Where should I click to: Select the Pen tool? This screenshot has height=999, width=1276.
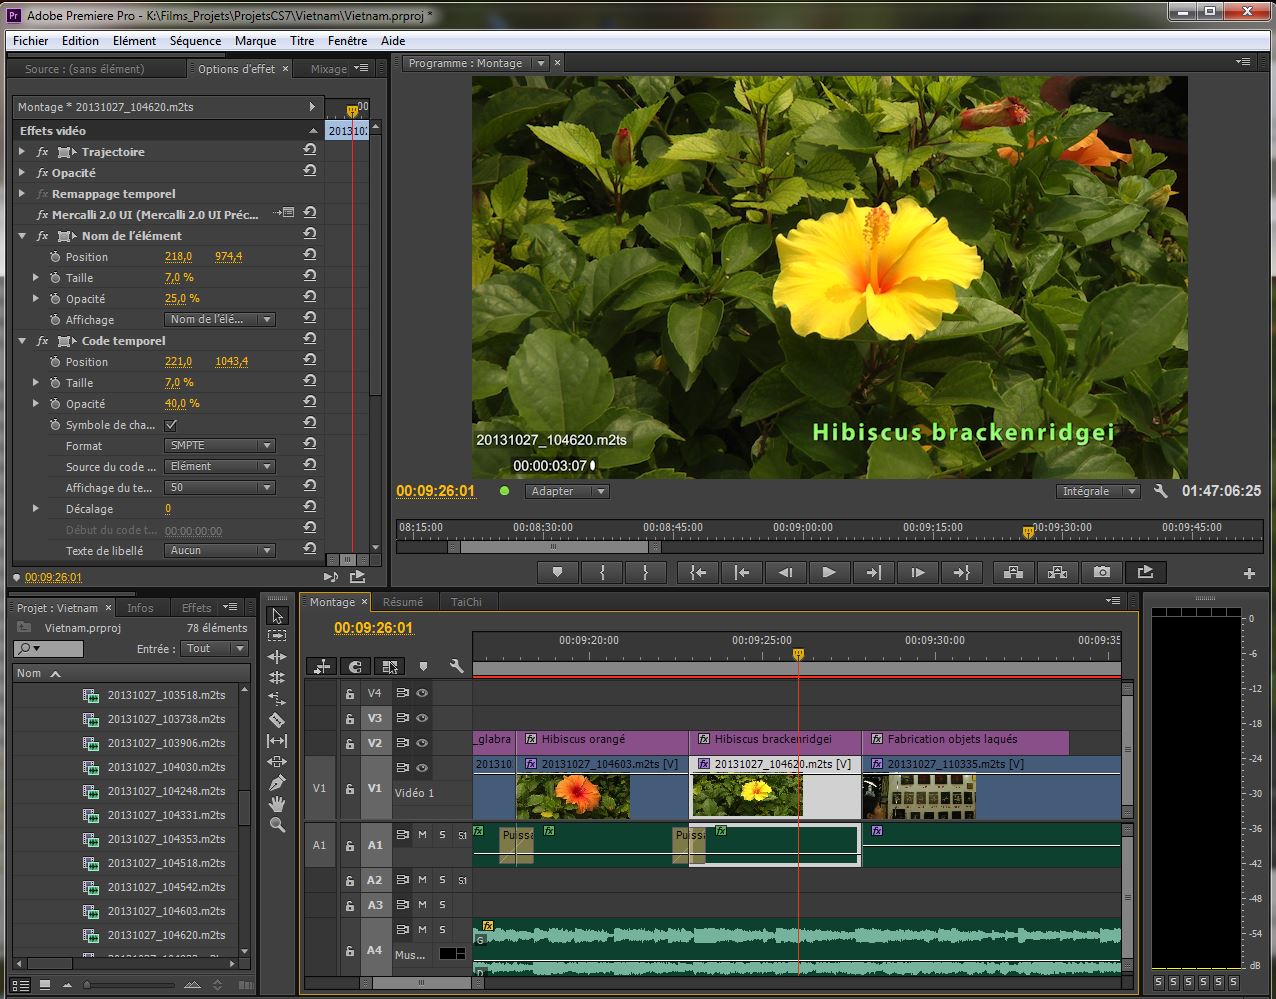click(277, 783)
